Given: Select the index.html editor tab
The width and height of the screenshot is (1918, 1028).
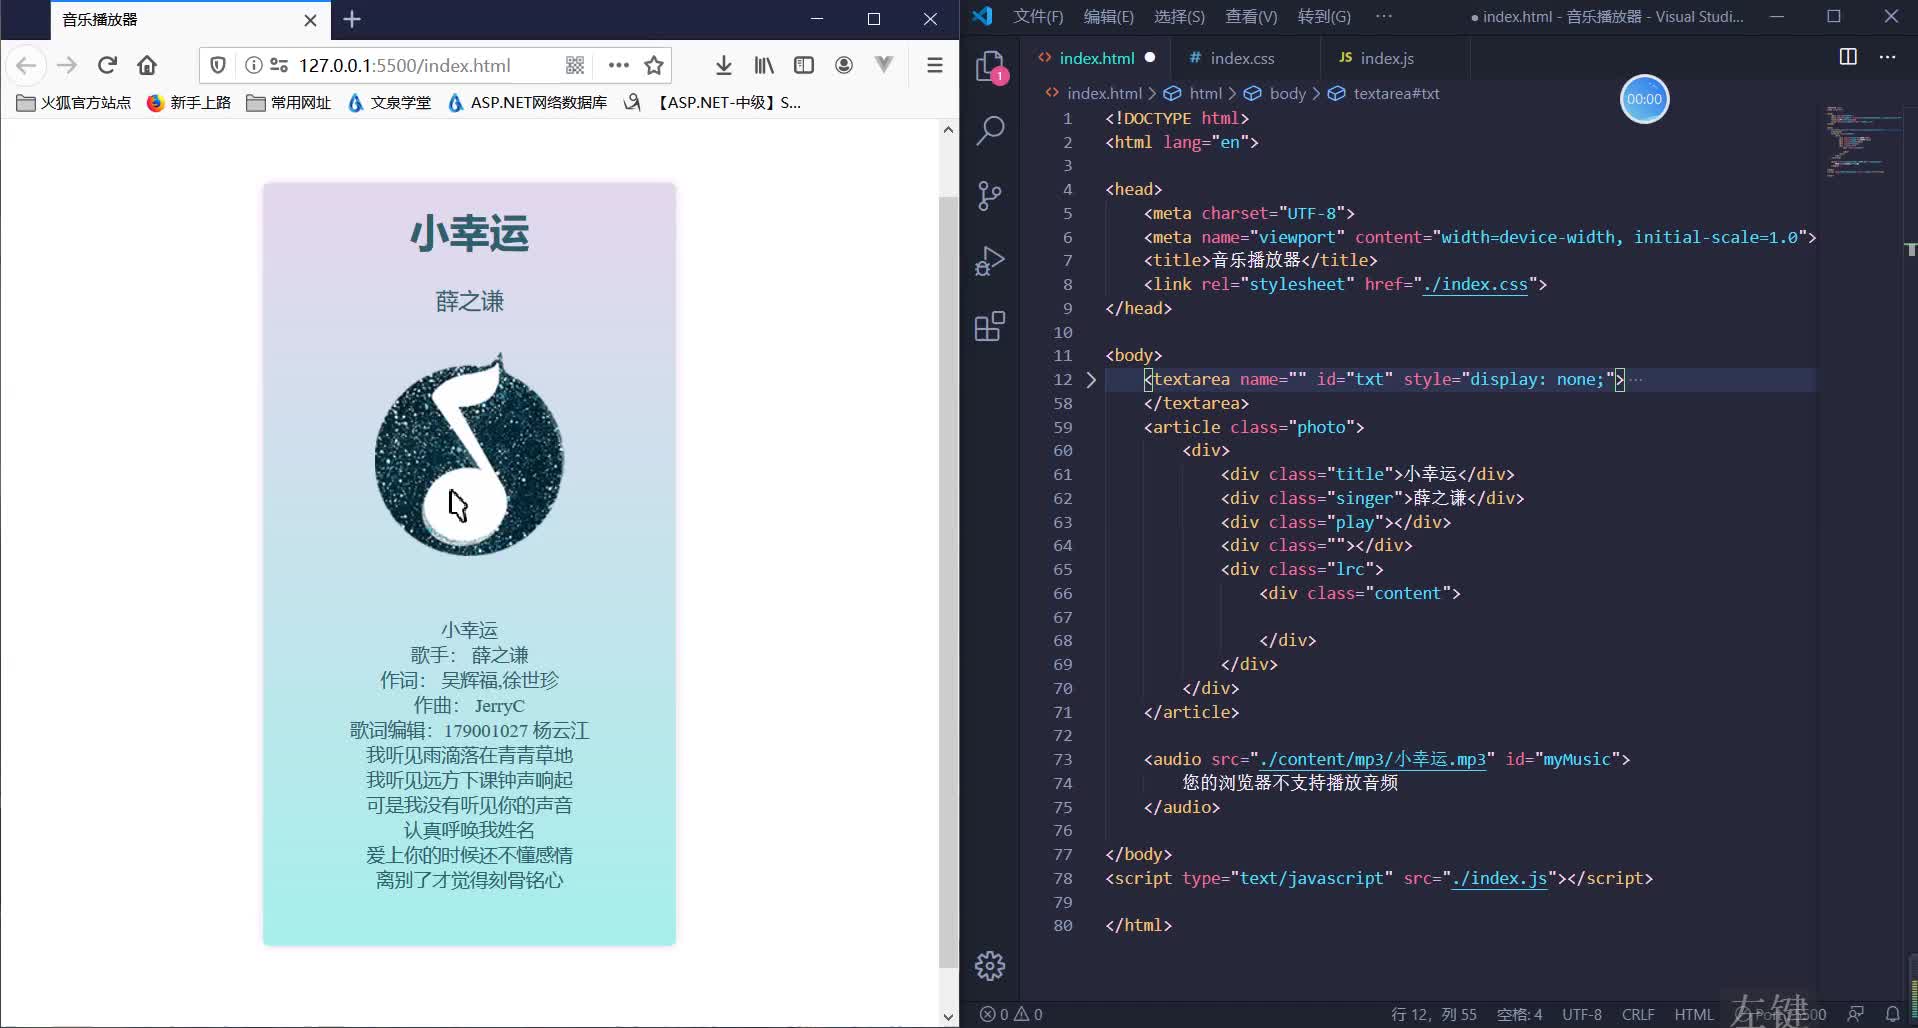Looking at the screenshot, I should [1096, 58].
